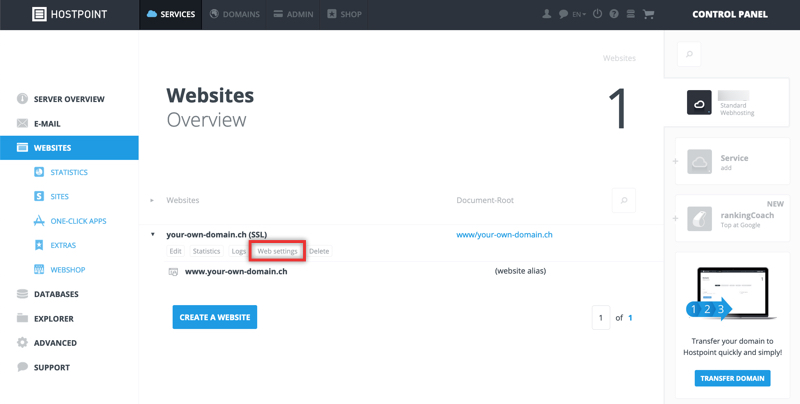Click the Support speech bubble icon
This screenshot has width=800, height=404.
point(22,367)
